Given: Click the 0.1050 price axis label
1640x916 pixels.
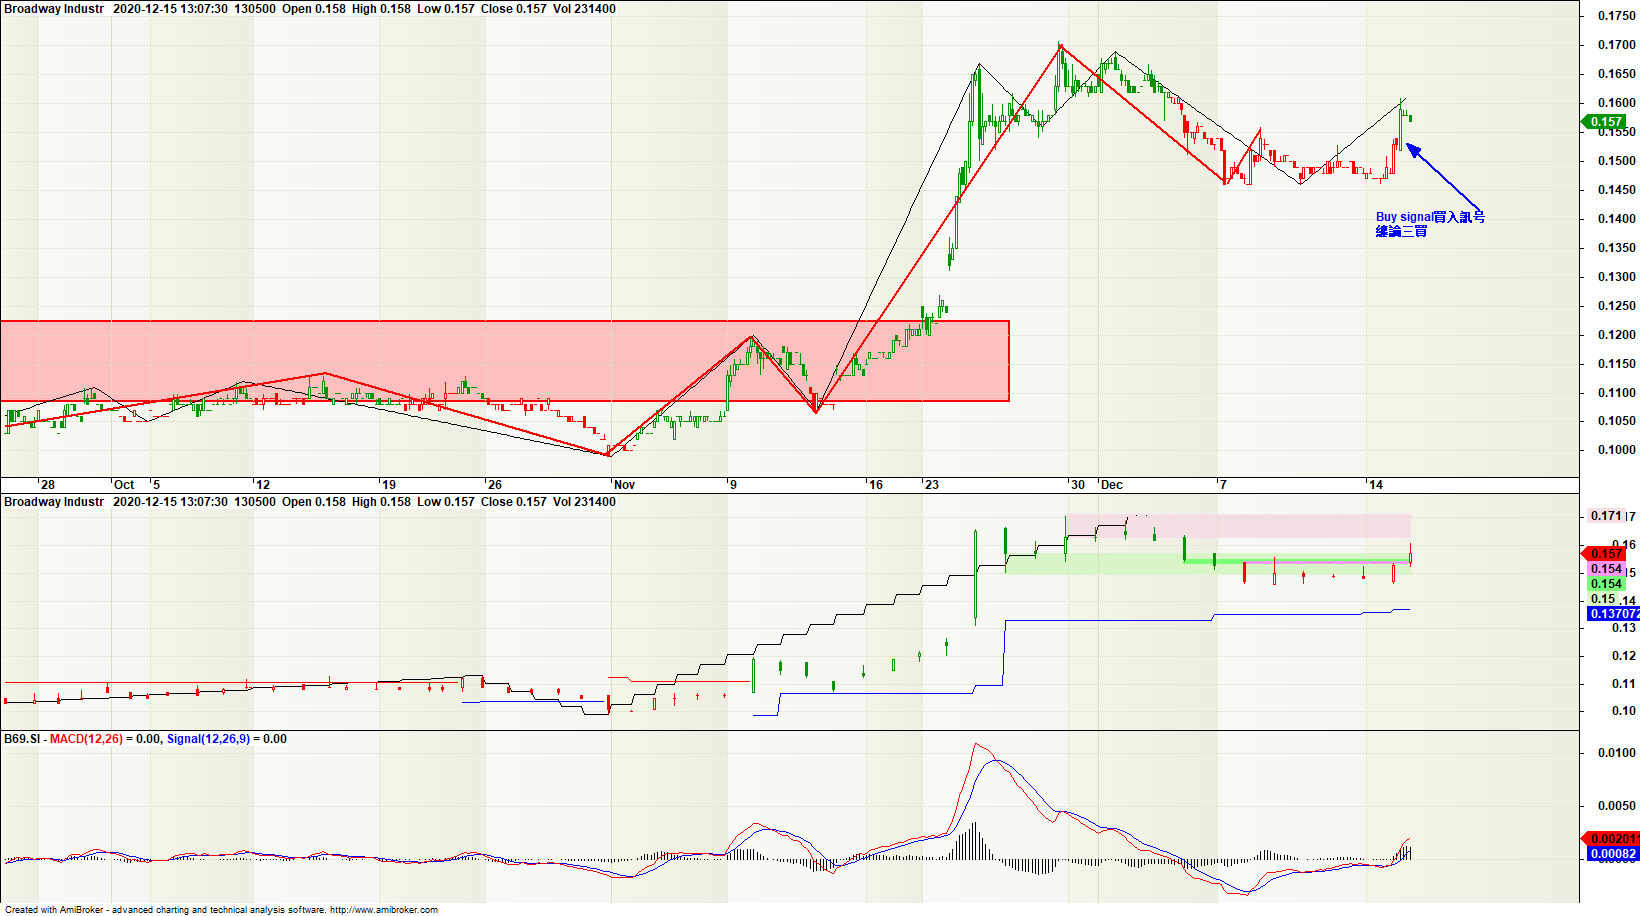Looking at the screenshot, I should click(x=1617, y=421).
